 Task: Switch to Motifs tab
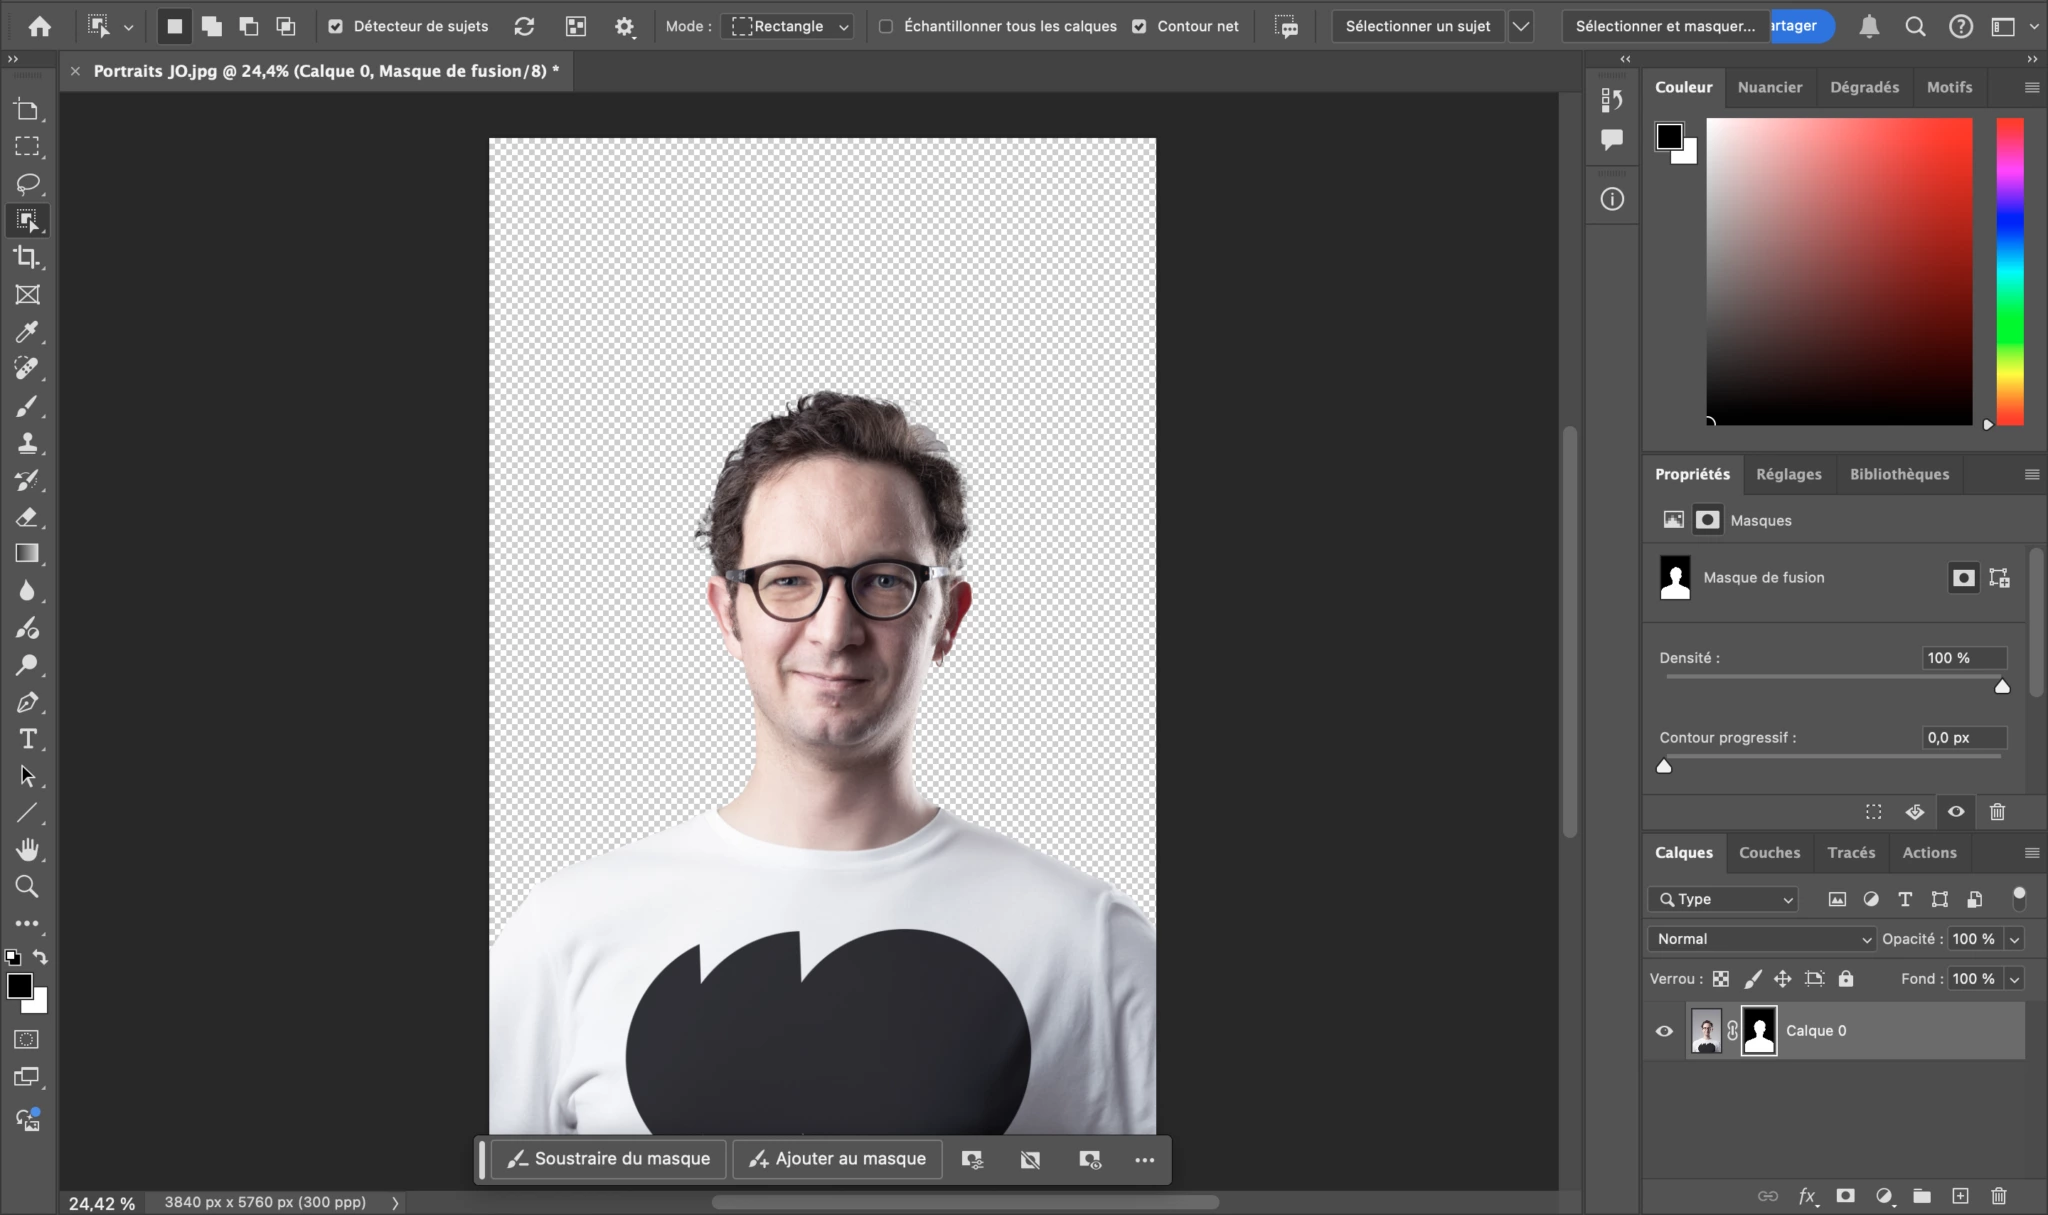1949,87
